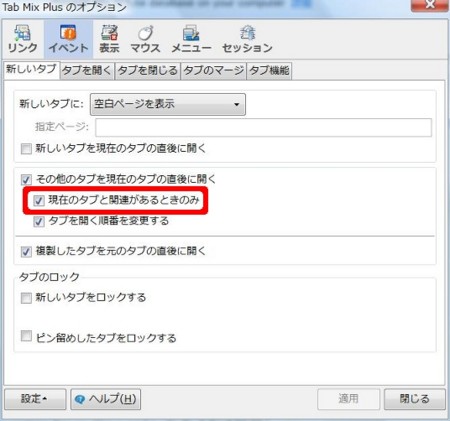
Task: Open the マウス (Mouse) category icon
Action: [145, 39]
